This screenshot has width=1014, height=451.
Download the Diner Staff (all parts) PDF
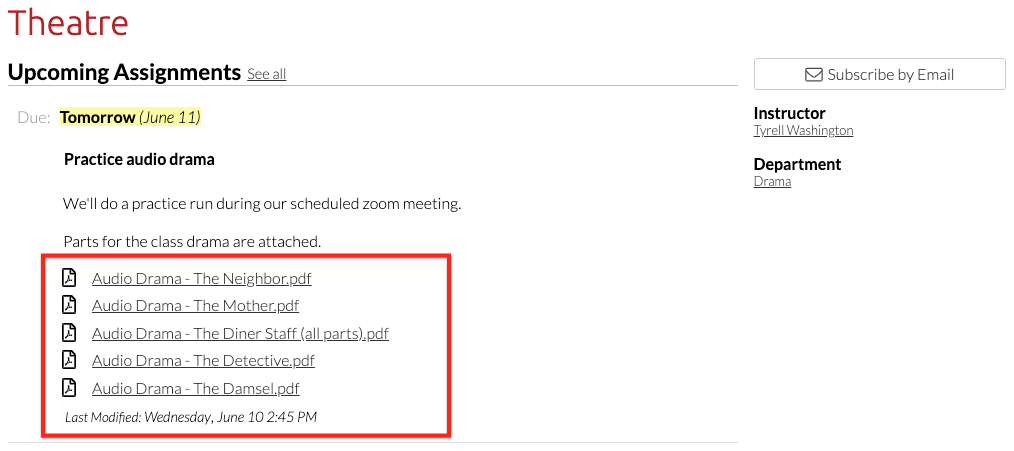pos(240,334)
